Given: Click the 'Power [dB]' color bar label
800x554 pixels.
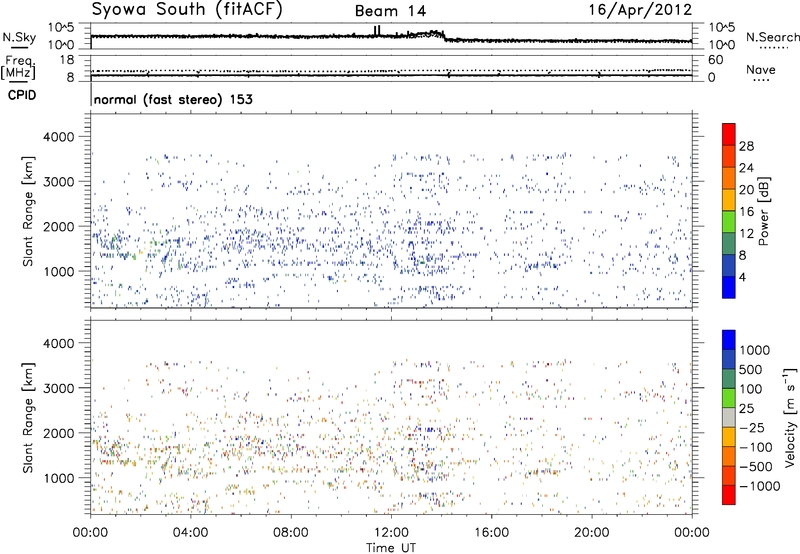Looking at the screenshot, I should coord(764,211).
